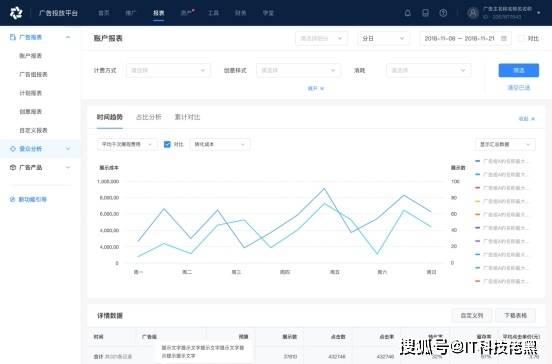Viewport: 552px width, 364px height.
Task: Open 创意报表 in the sidebar
Action: tap(31, 112)
